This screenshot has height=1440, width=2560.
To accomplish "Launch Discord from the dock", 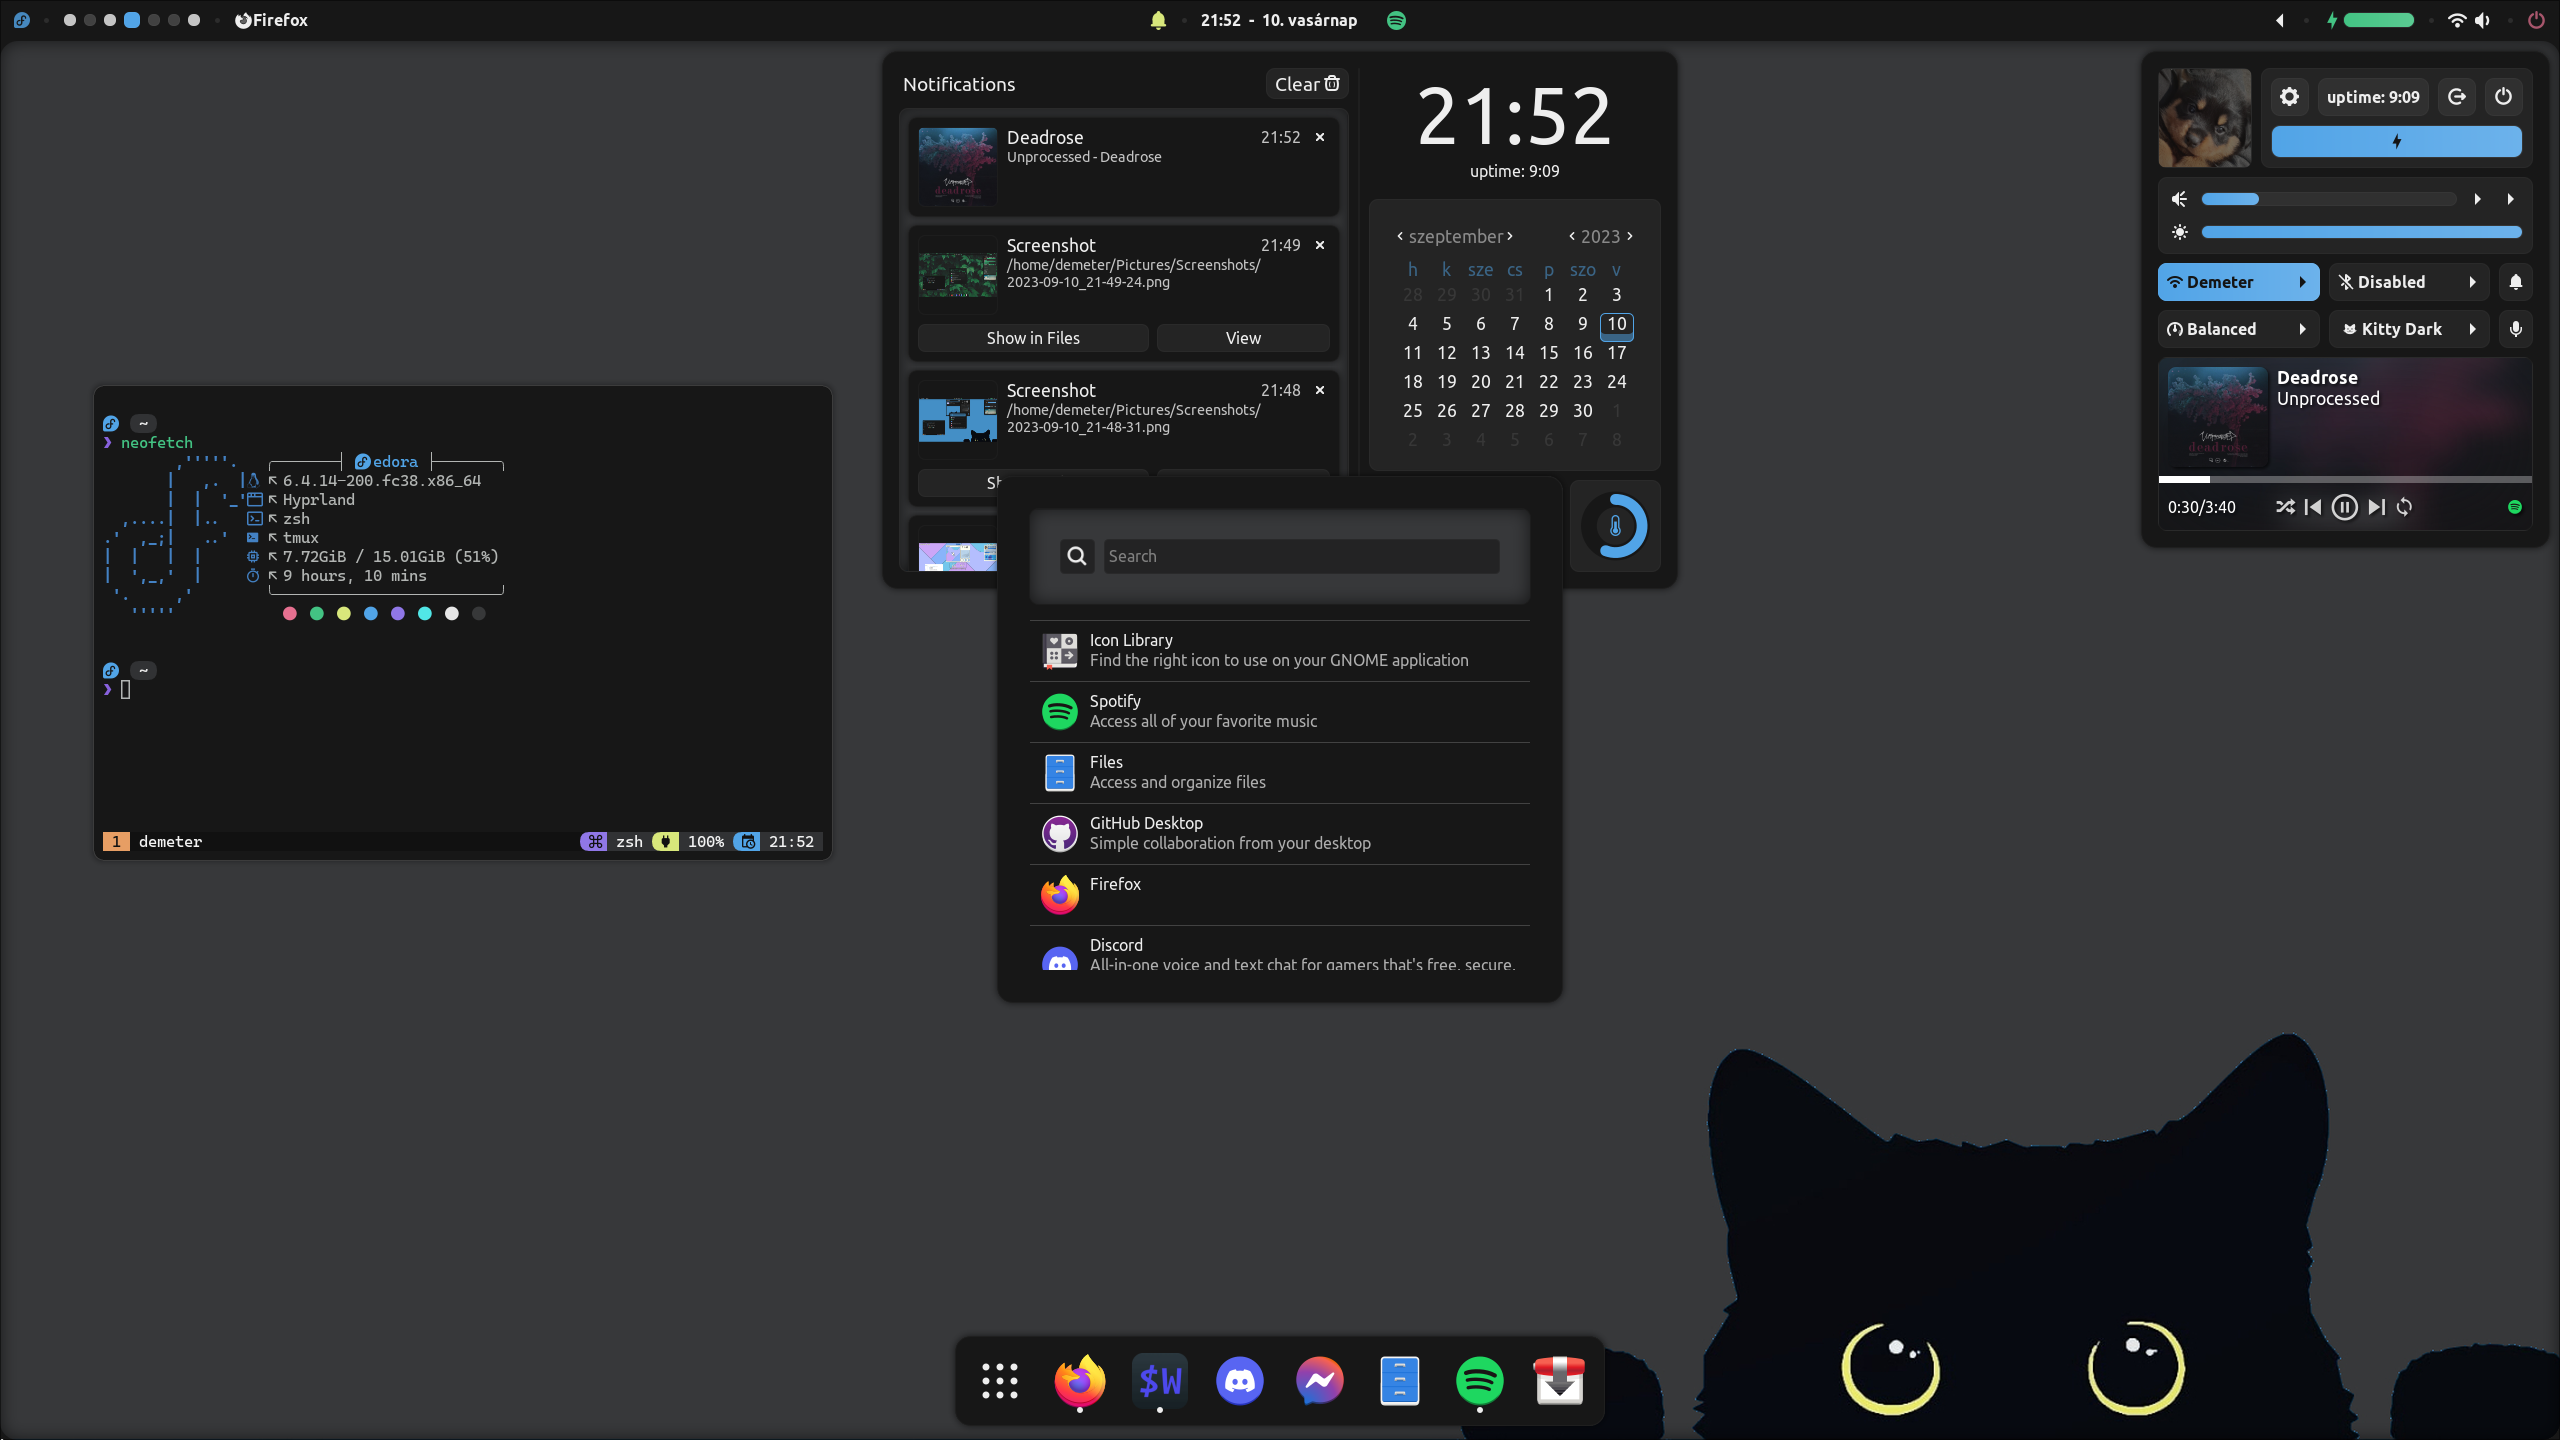I will click(1239, 1381).
